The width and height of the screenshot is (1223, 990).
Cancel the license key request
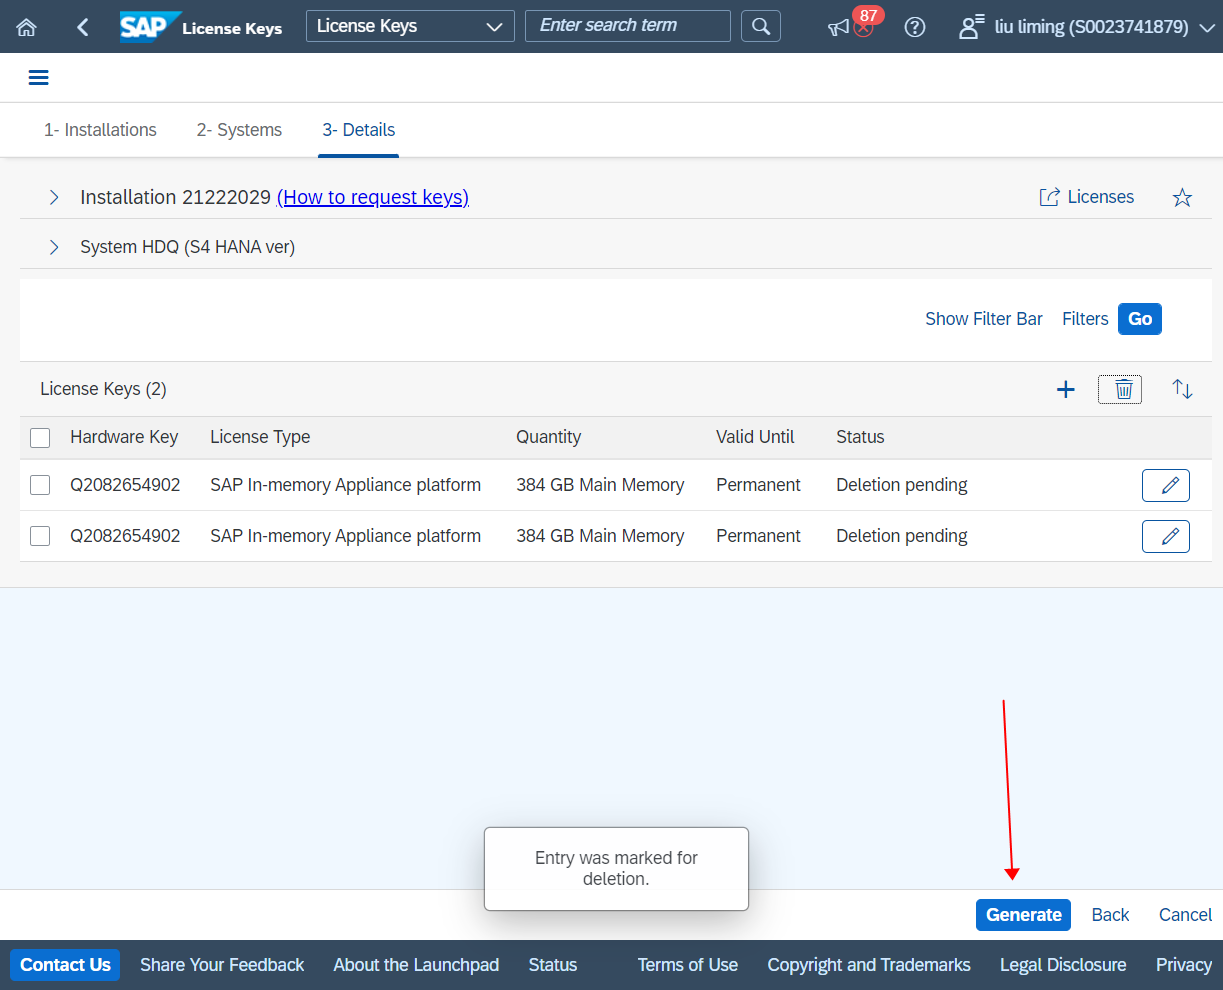(x=1185, y=915)
